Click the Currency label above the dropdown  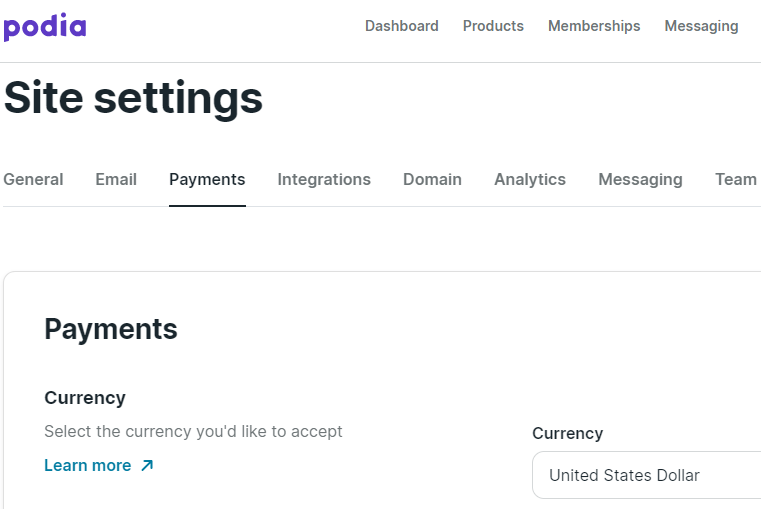[567, 433]
